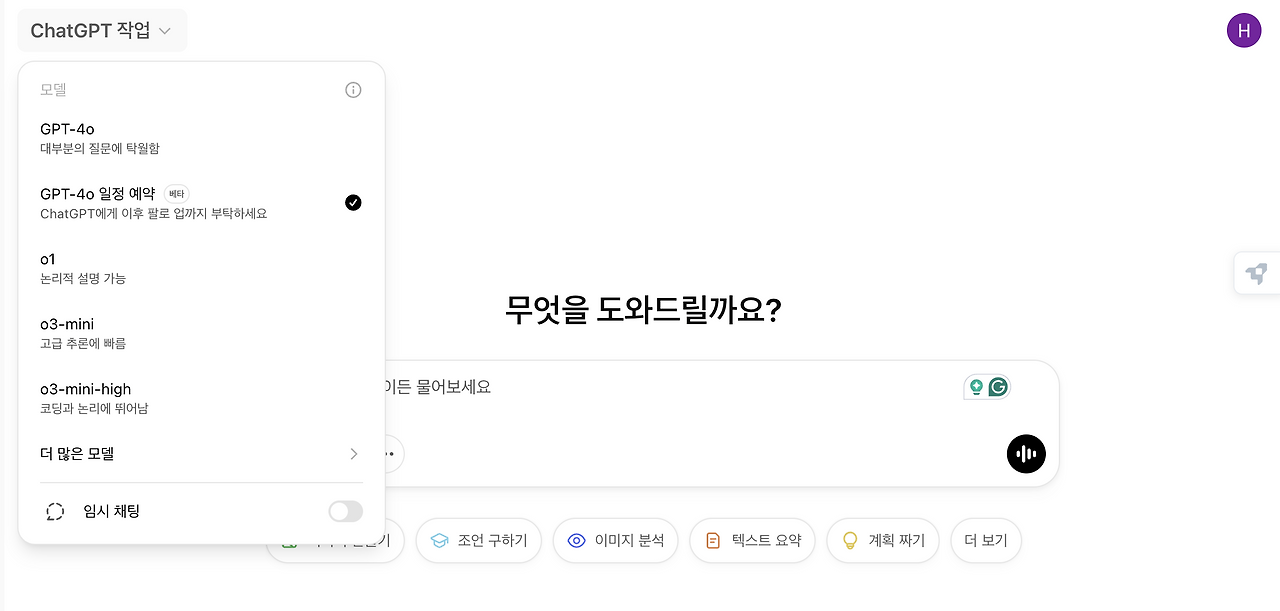
Task: Open the rocket icon side panel
Action: [x=1257, y=273]
